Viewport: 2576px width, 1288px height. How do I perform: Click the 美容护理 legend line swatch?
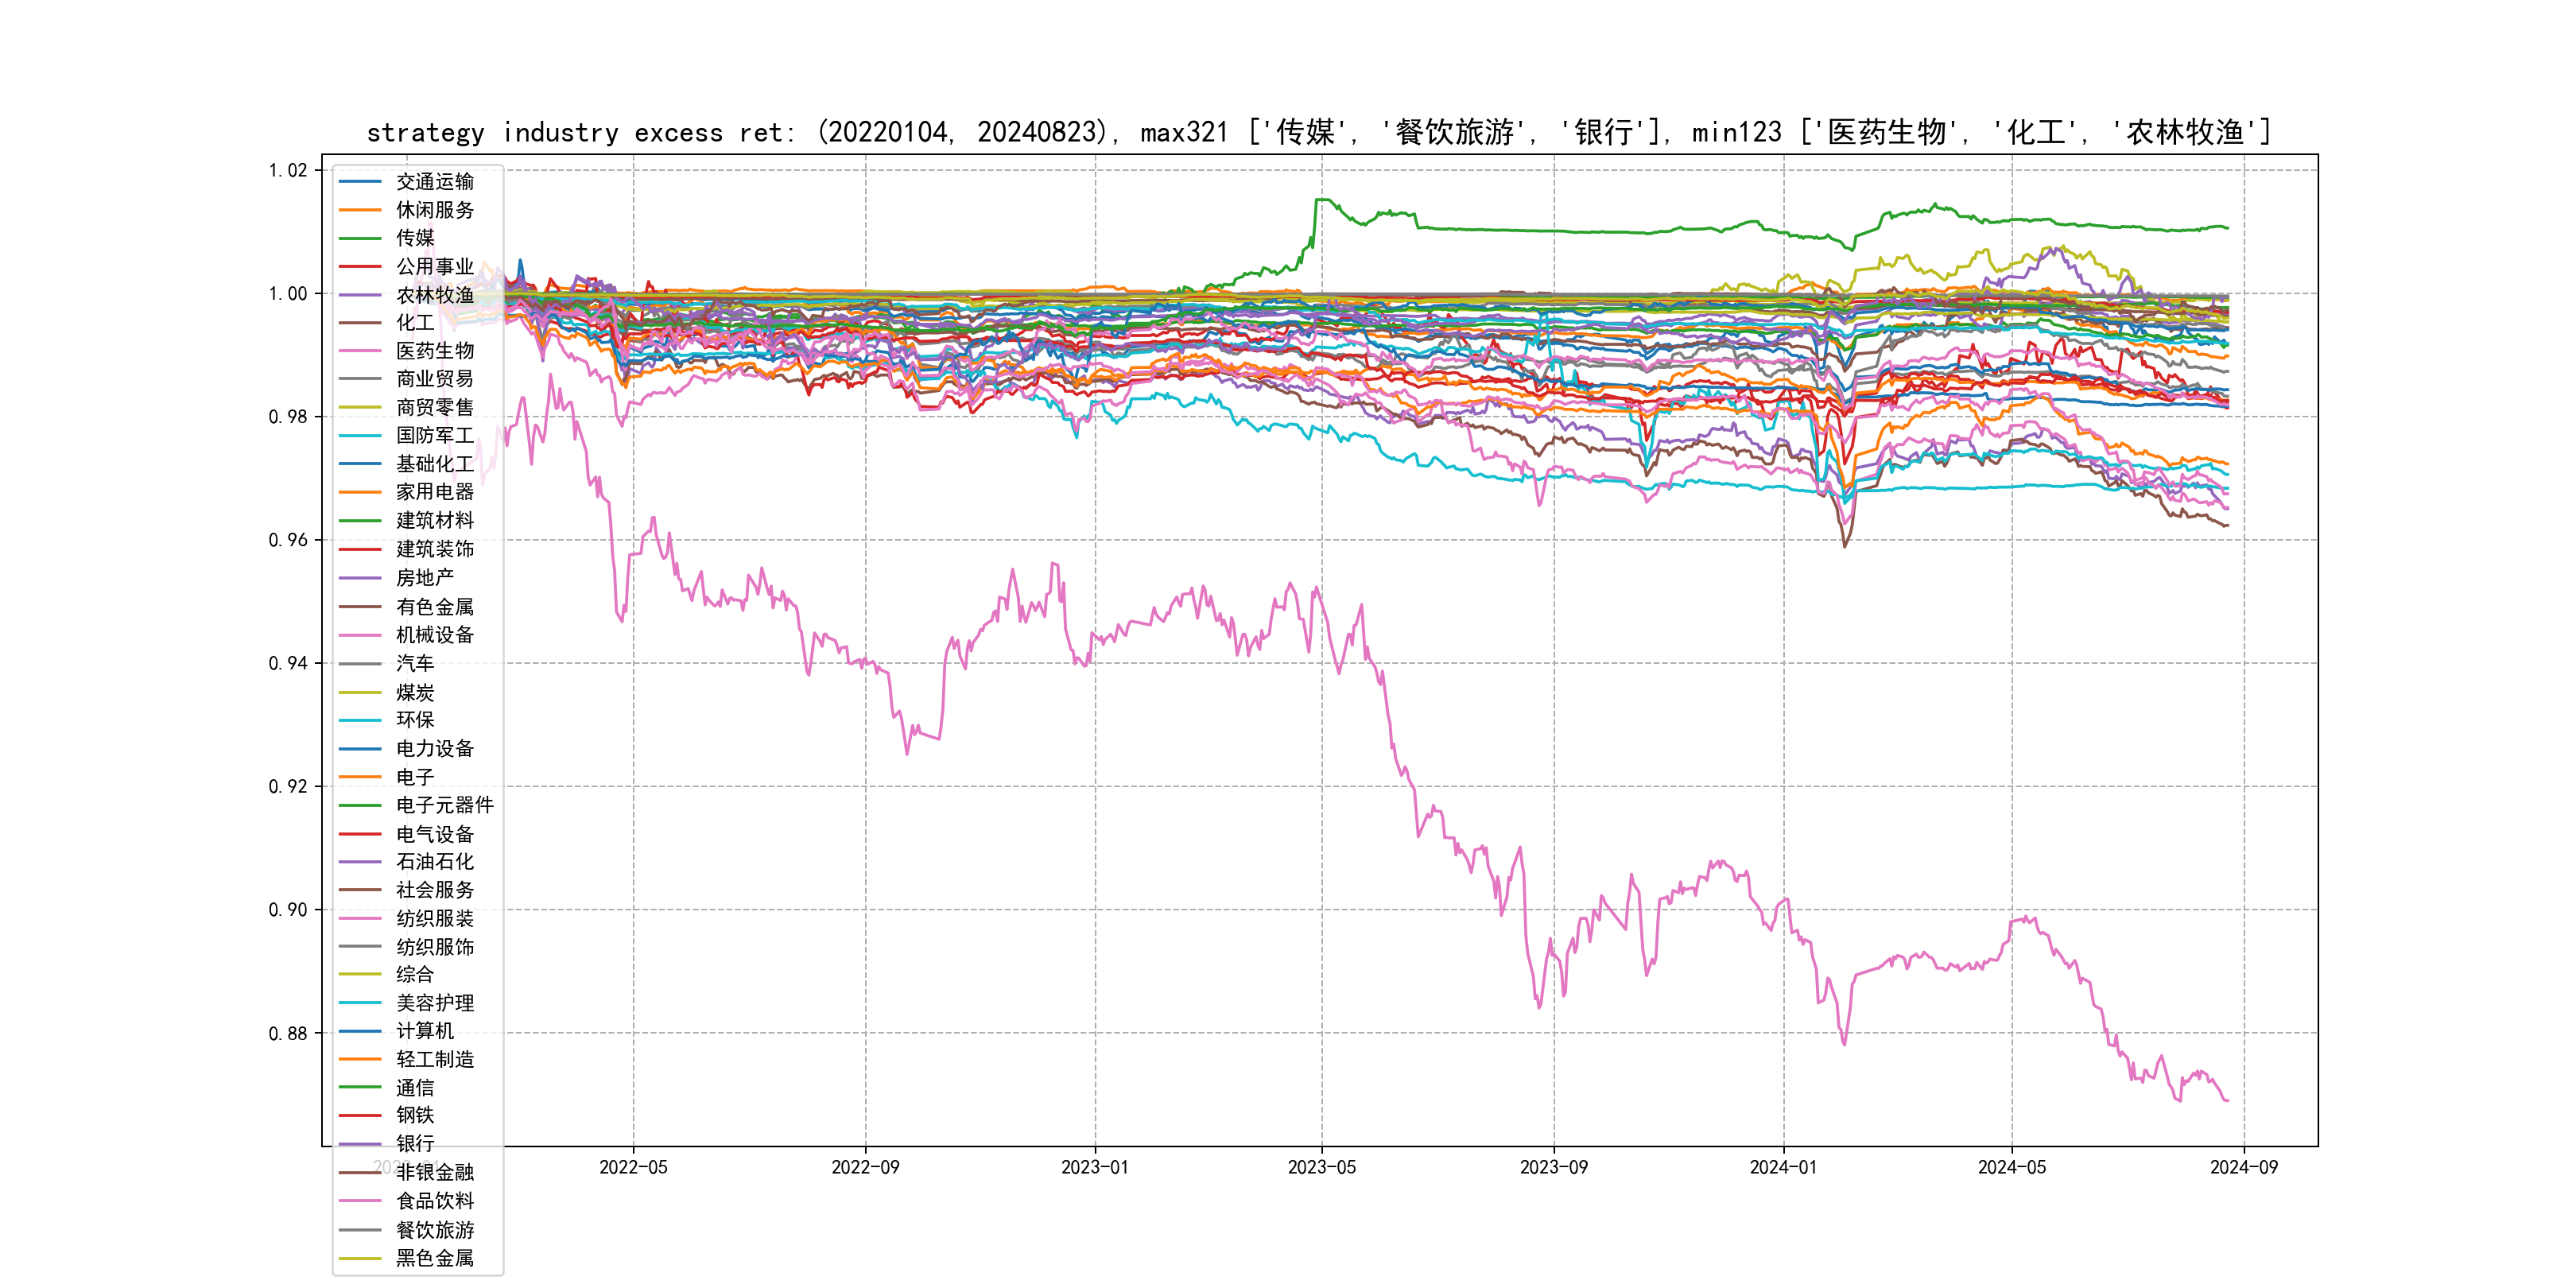360,1002
